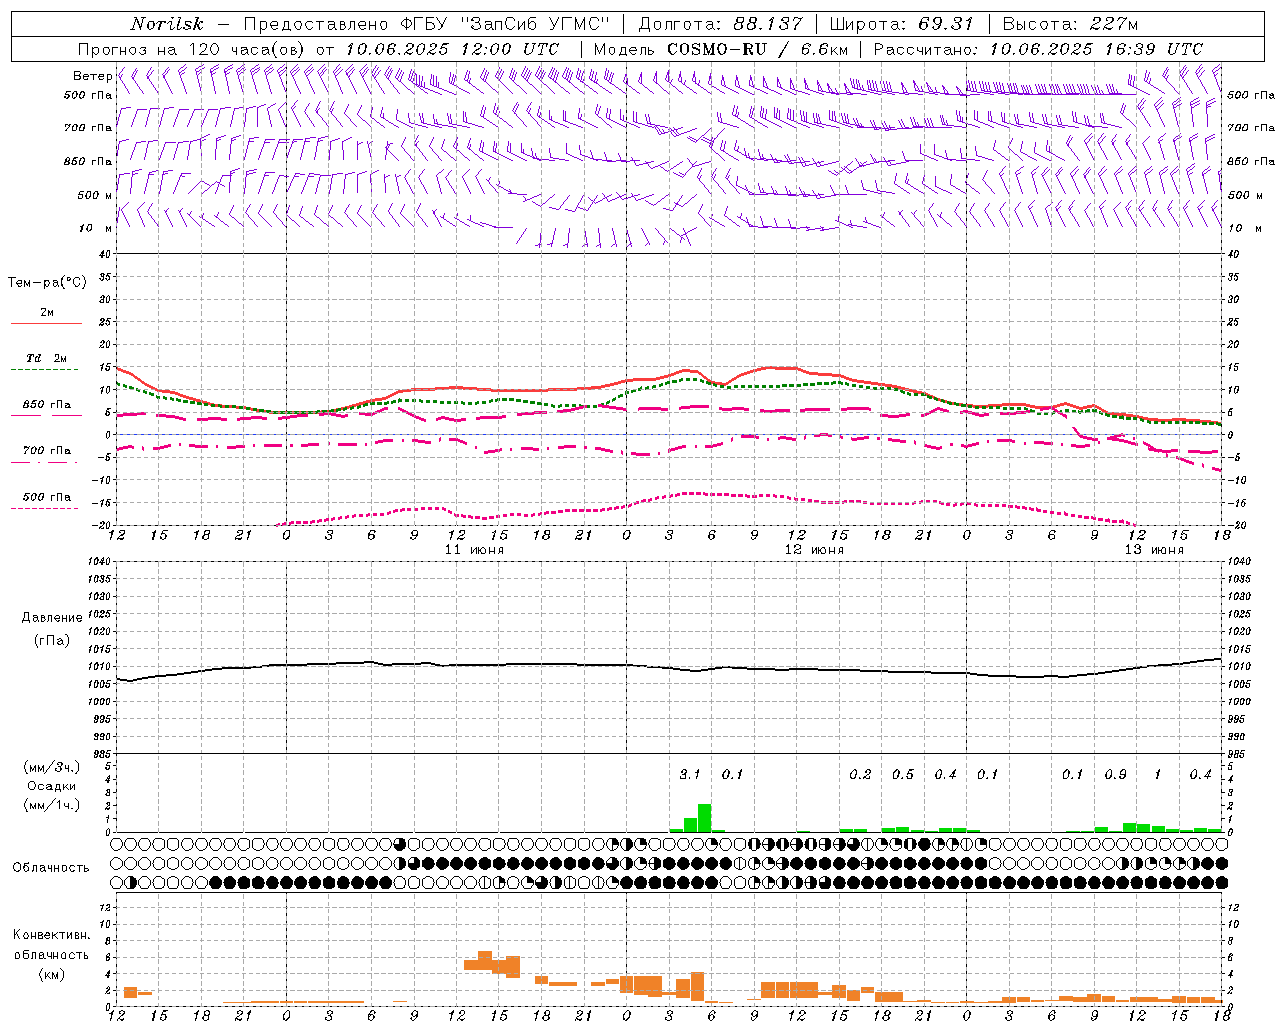Select the 'Предоставлено ФГБУ ЗапСиб УГМС' provider text
This screenshot has height=1024, width=1280.
click(x=427, y=24)
